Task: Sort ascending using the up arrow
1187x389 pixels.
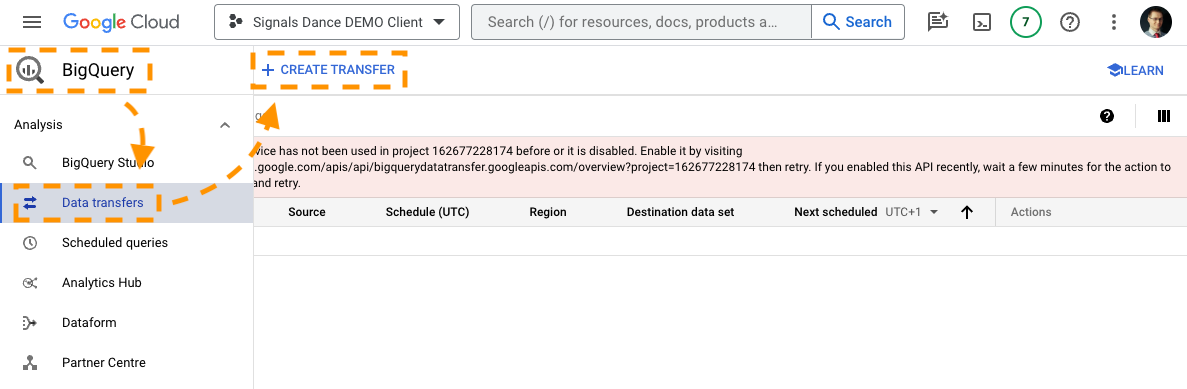Action: click(966, 213)
